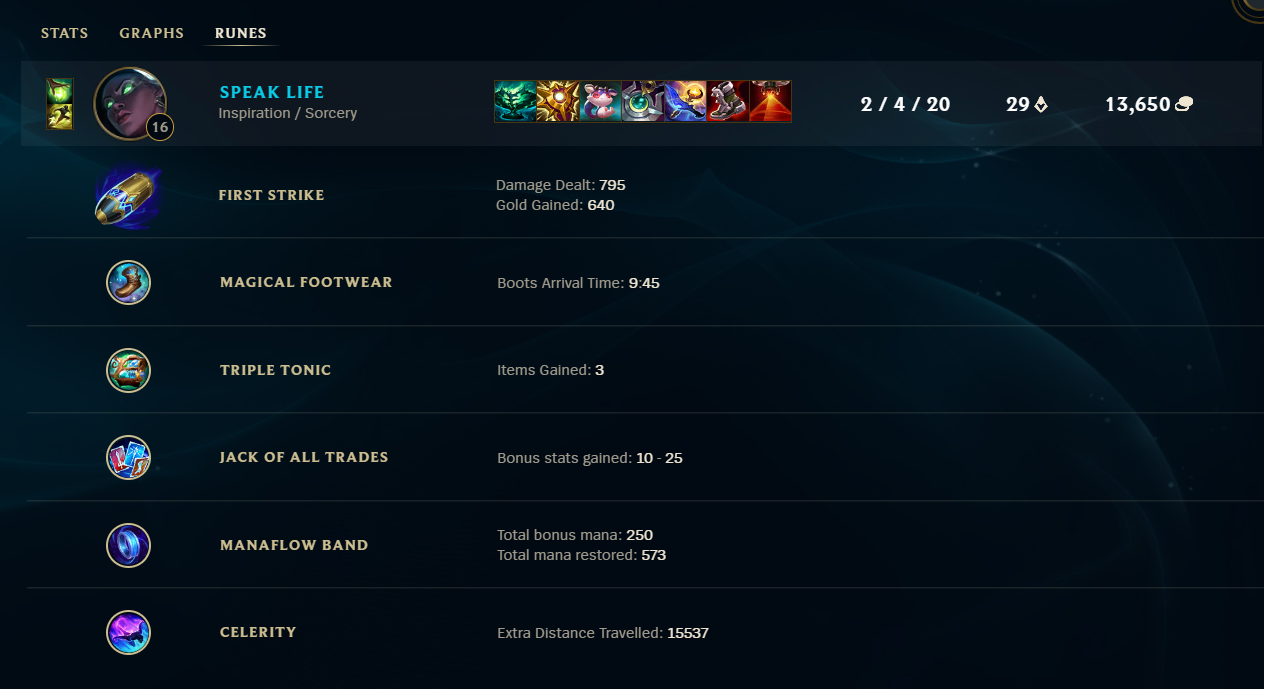Viewport: 1264px width, 689px height.
Task: Click the red trinket item icon
Action: [770, 102]
